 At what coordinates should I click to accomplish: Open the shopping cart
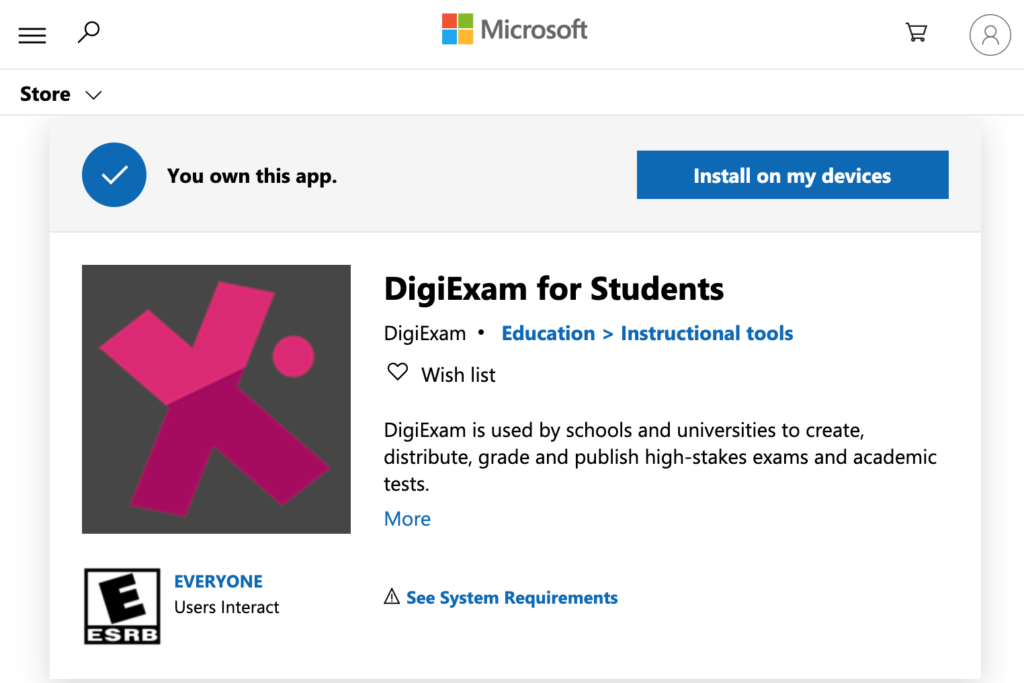916,32
